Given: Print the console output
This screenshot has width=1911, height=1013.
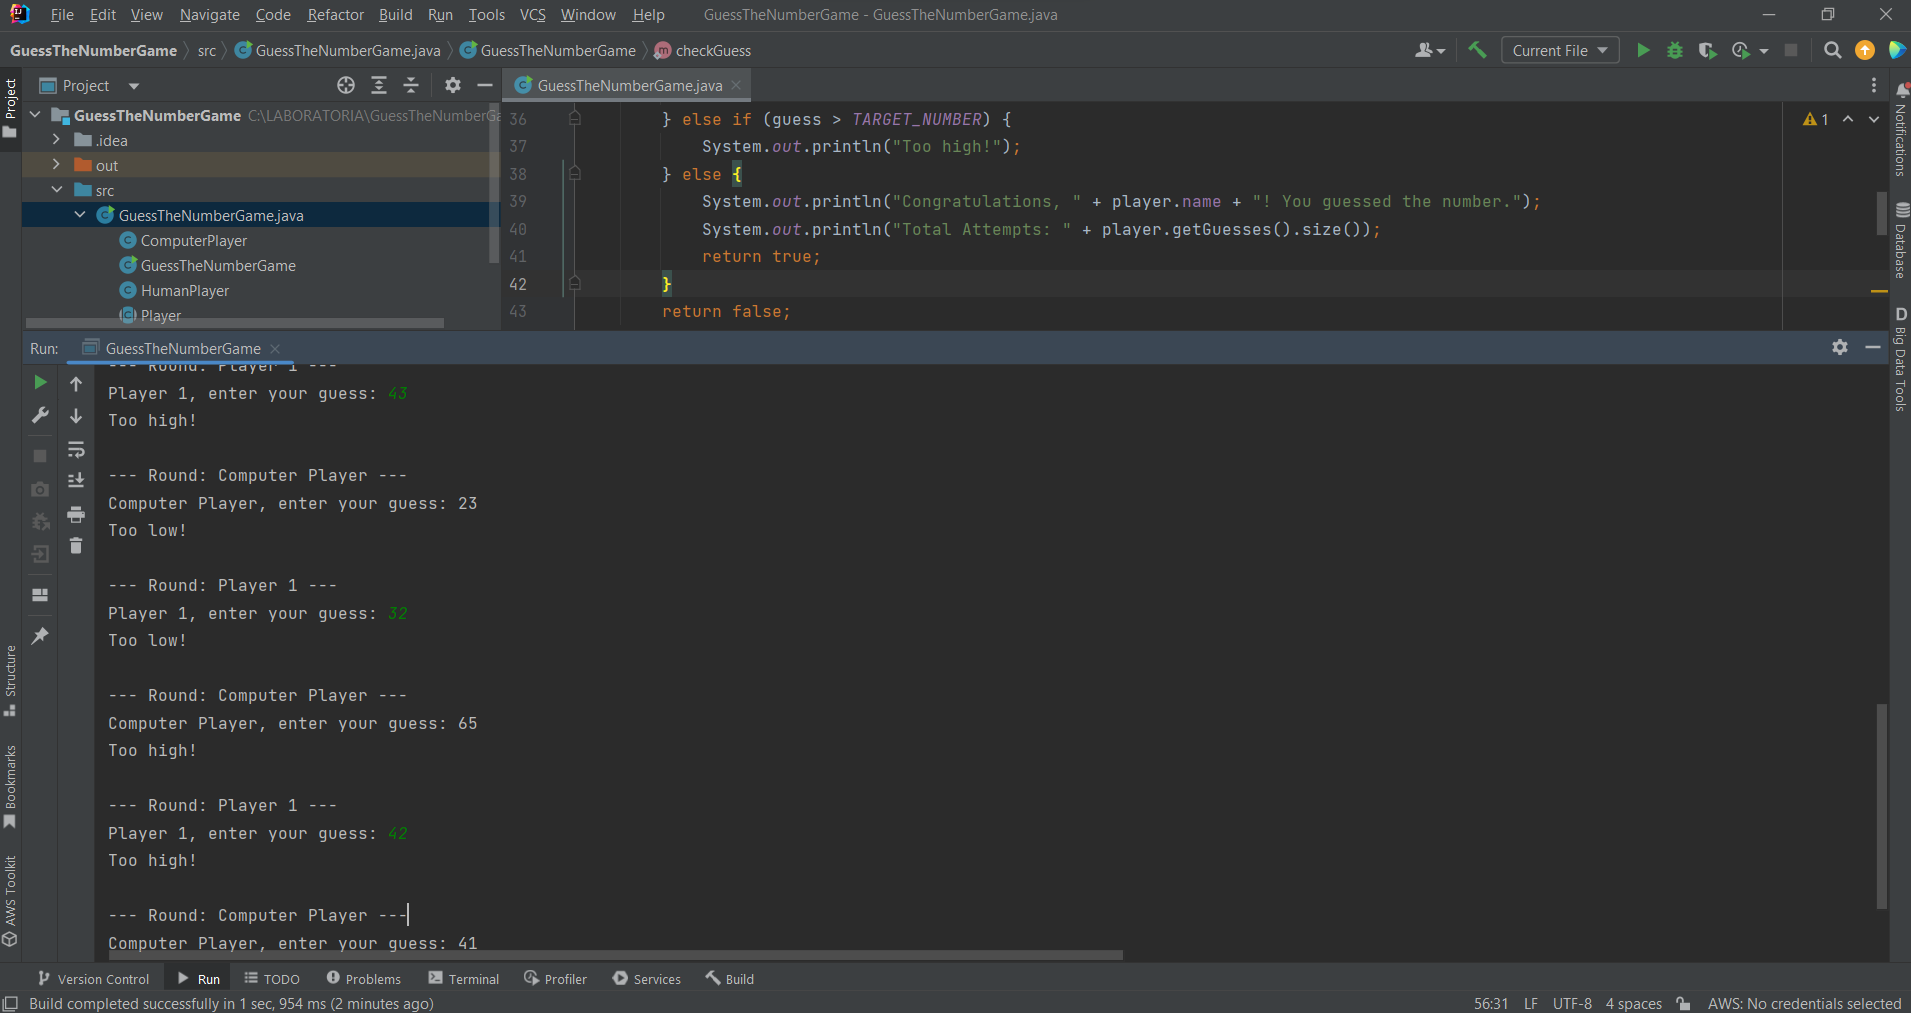Looking at the screenshot, I should pos(76,514).
